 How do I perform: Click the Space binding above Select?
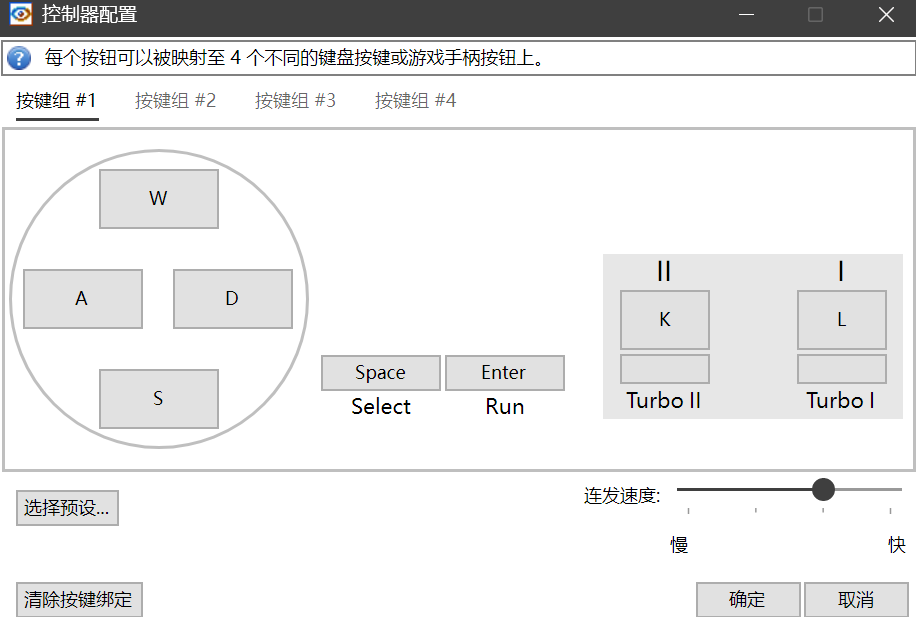tap(380, 372)
